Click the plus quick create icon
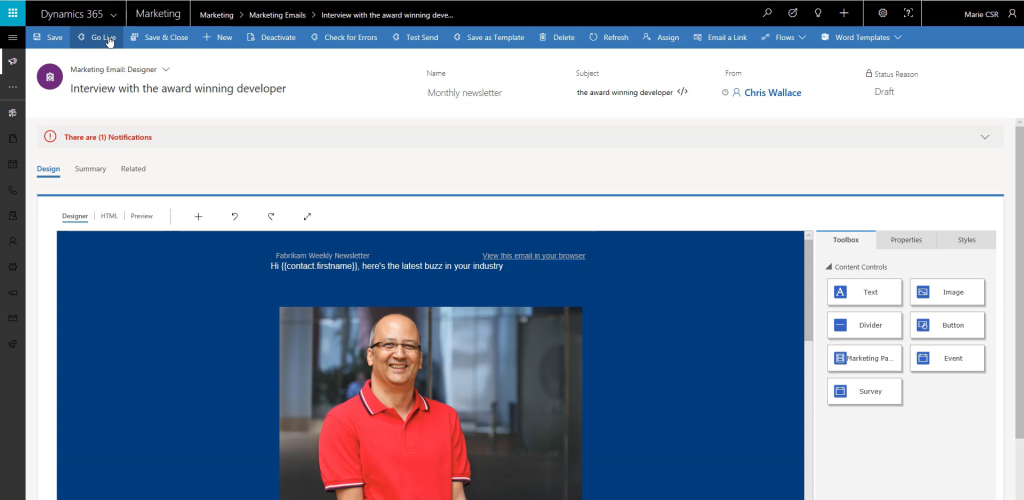 844,13
